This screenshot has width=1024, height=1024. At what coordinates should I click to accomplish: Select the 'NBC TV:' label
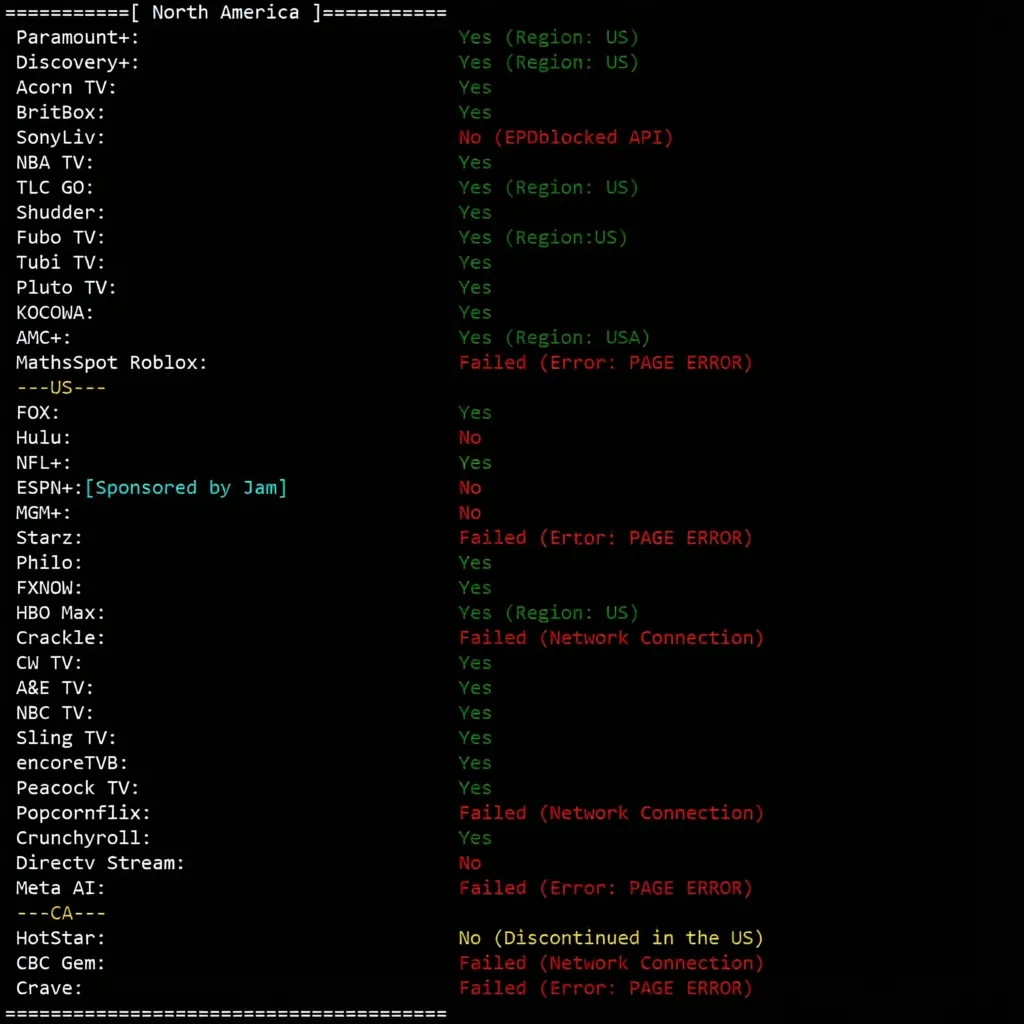55,713
